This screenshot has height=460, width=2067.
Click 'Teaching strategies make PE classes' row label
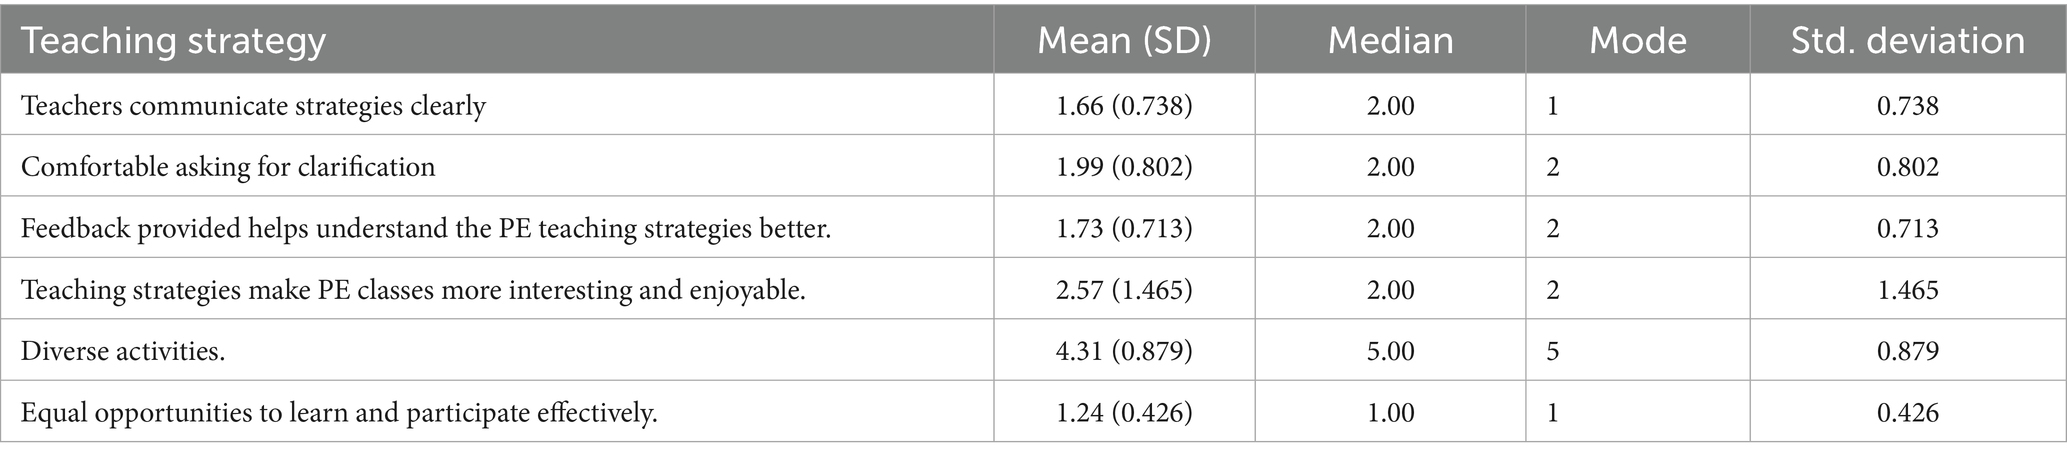click(413, 290)
